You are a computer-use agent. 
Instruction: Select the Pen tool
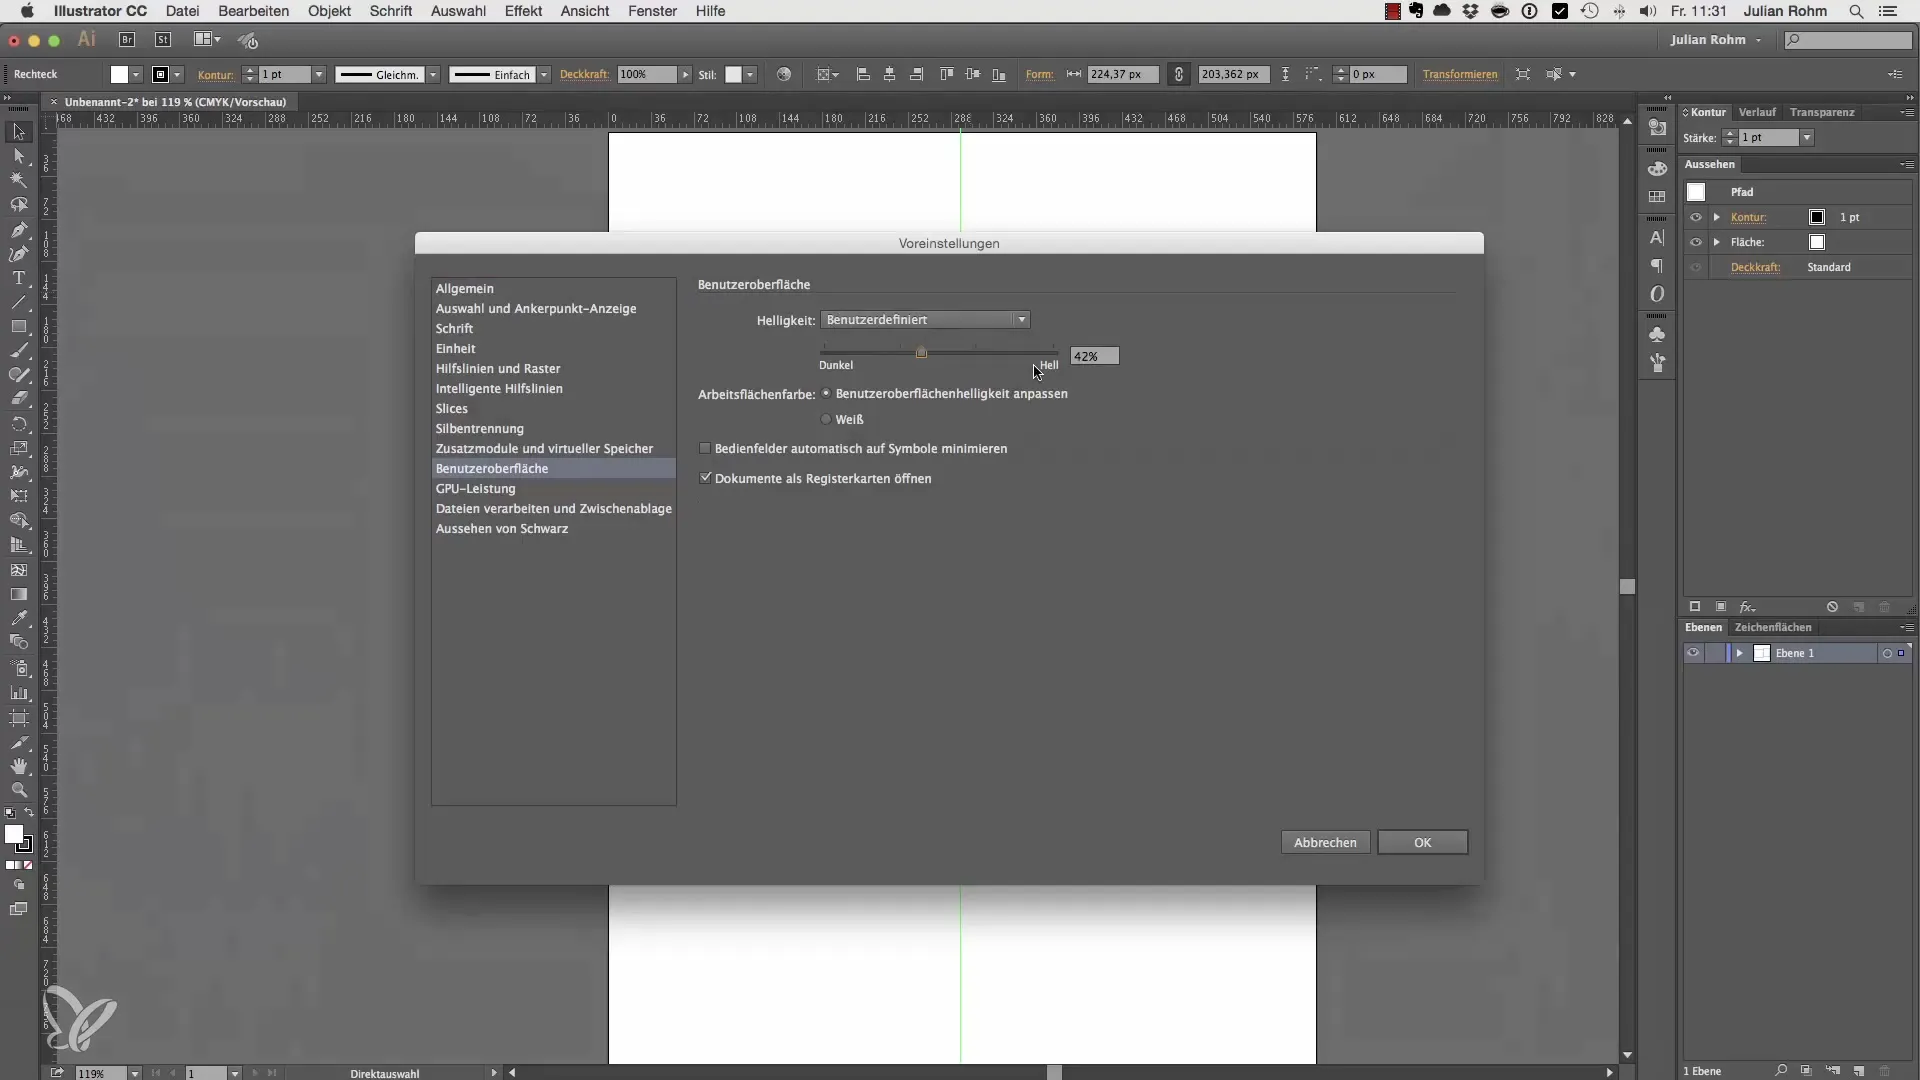(x=19, y=230)
